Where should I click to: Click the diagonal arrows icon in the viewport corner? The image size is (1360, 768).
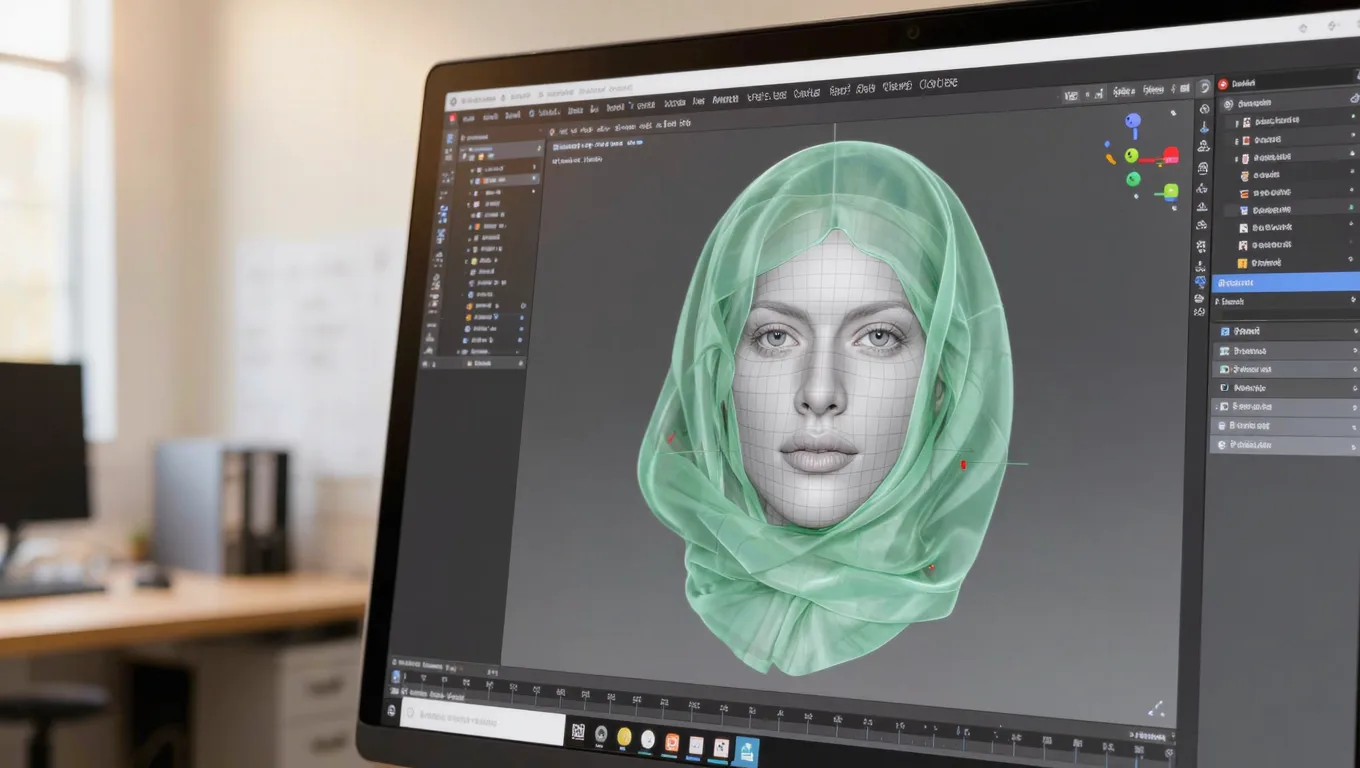(x=1156, y=707)
